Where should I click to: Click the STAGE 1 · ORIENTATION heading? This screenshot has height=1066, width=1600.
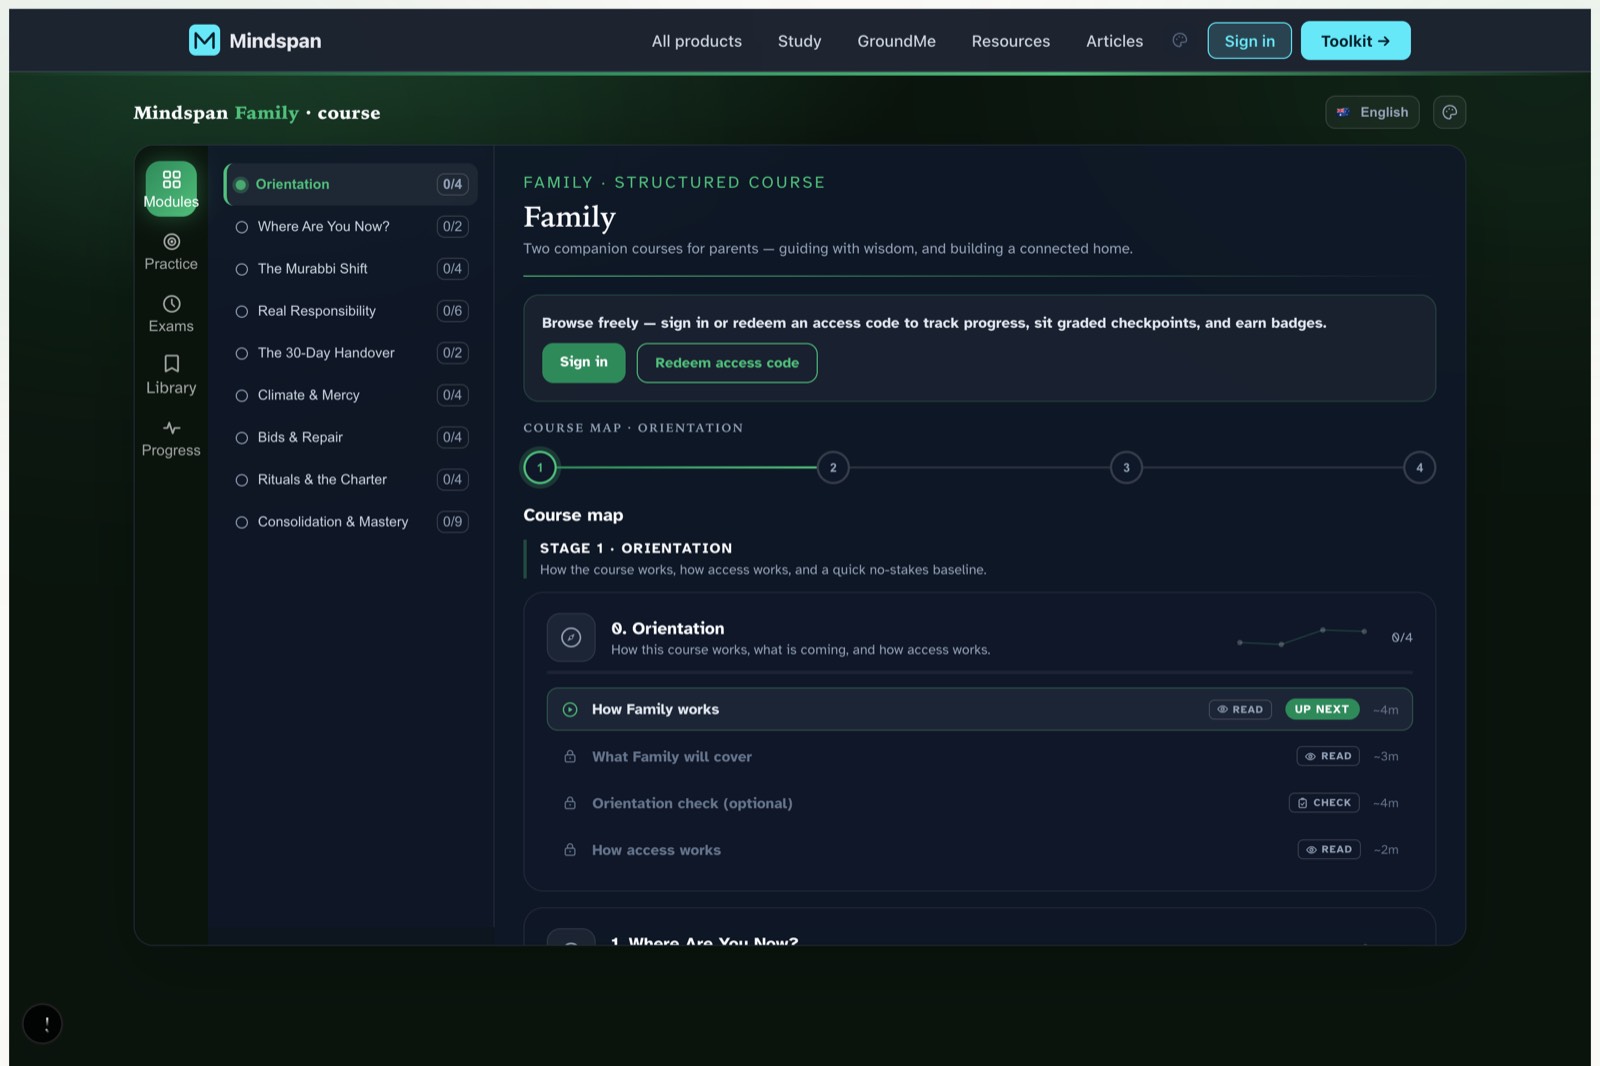(x=636, y=548)
